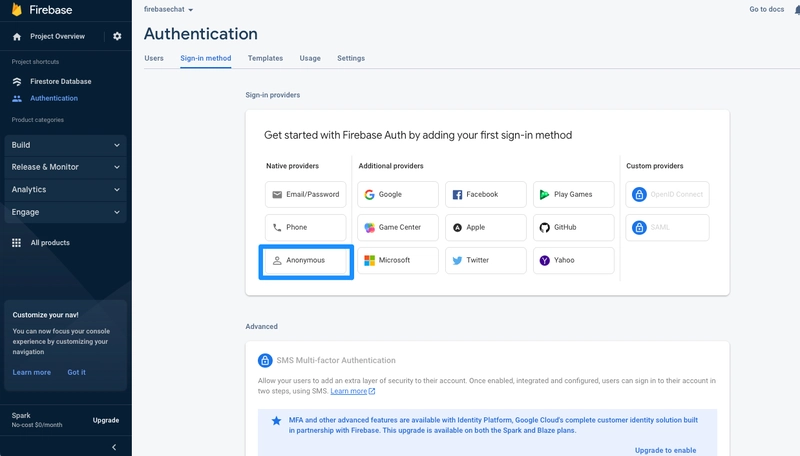Click the SAML lock icon
The height and width of the screenshot is (456, 800).
[x=639, y=227]
